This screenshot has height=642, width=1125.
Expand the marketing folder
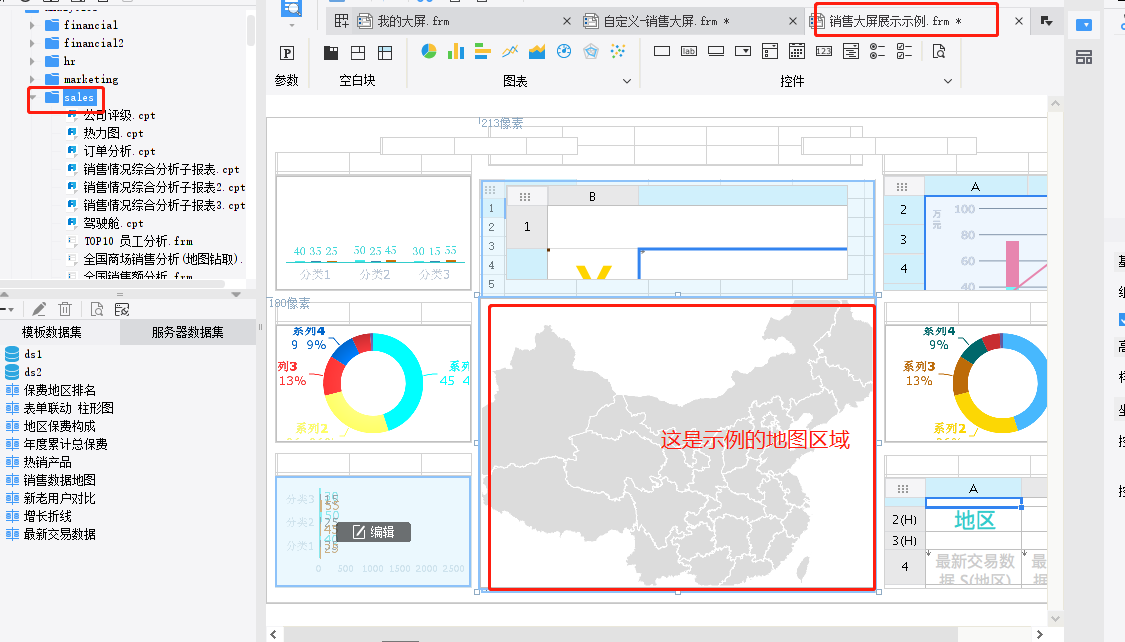[x=32, y=79]
